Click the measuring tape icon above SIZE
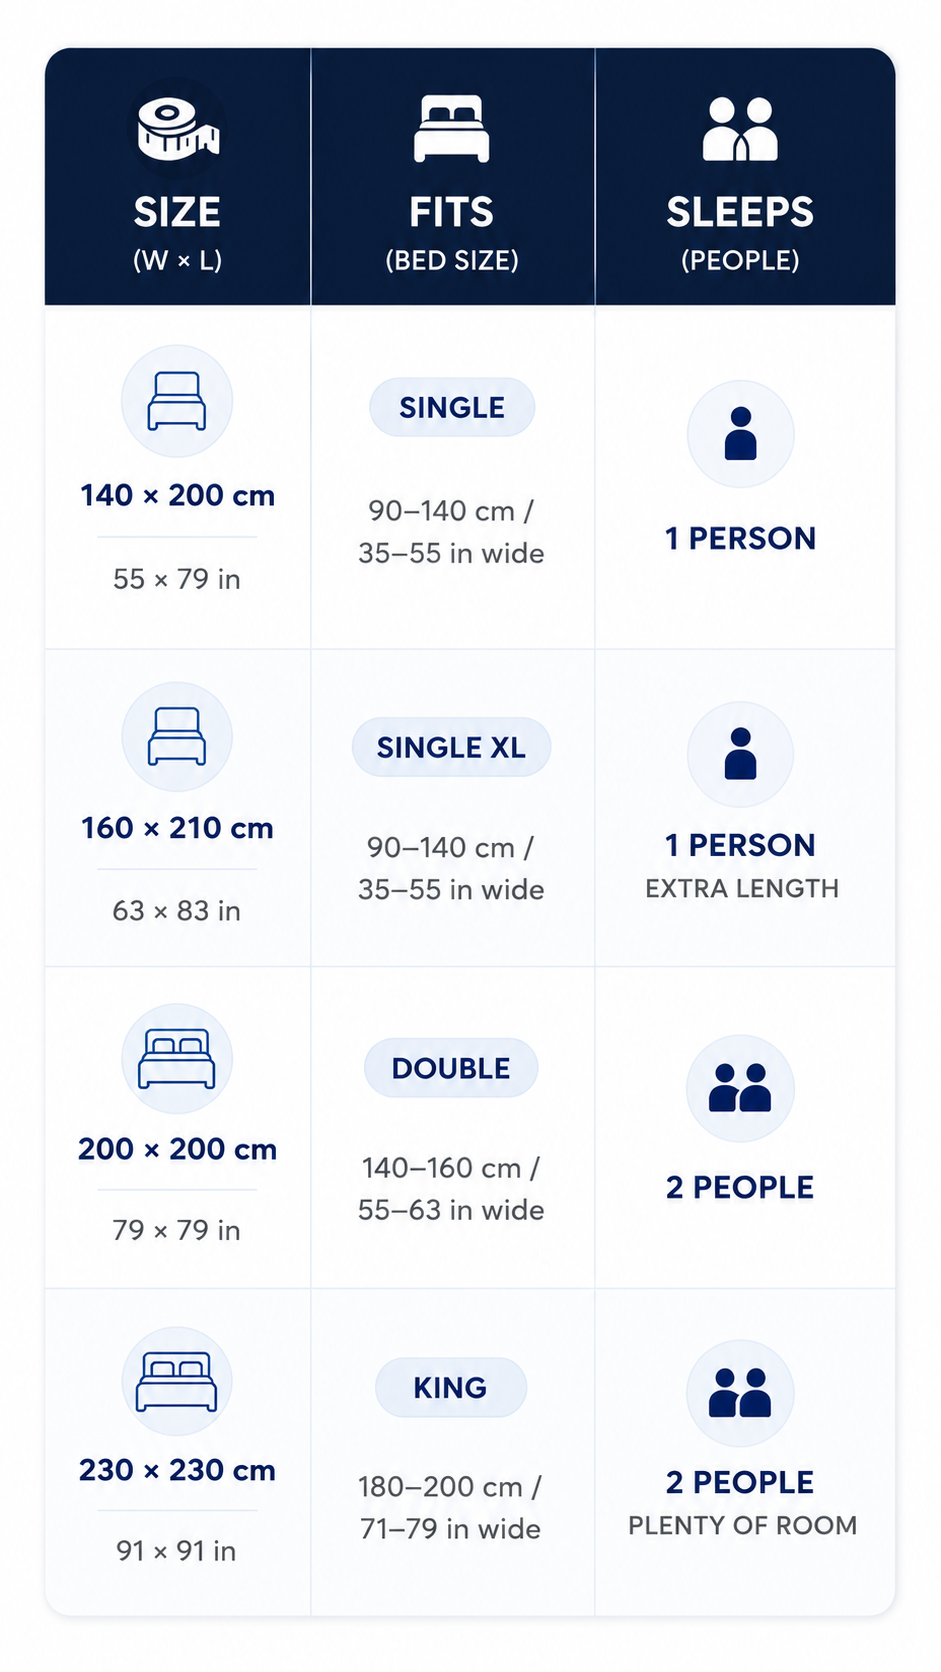The image size is (941, 1672). [178, 129]
